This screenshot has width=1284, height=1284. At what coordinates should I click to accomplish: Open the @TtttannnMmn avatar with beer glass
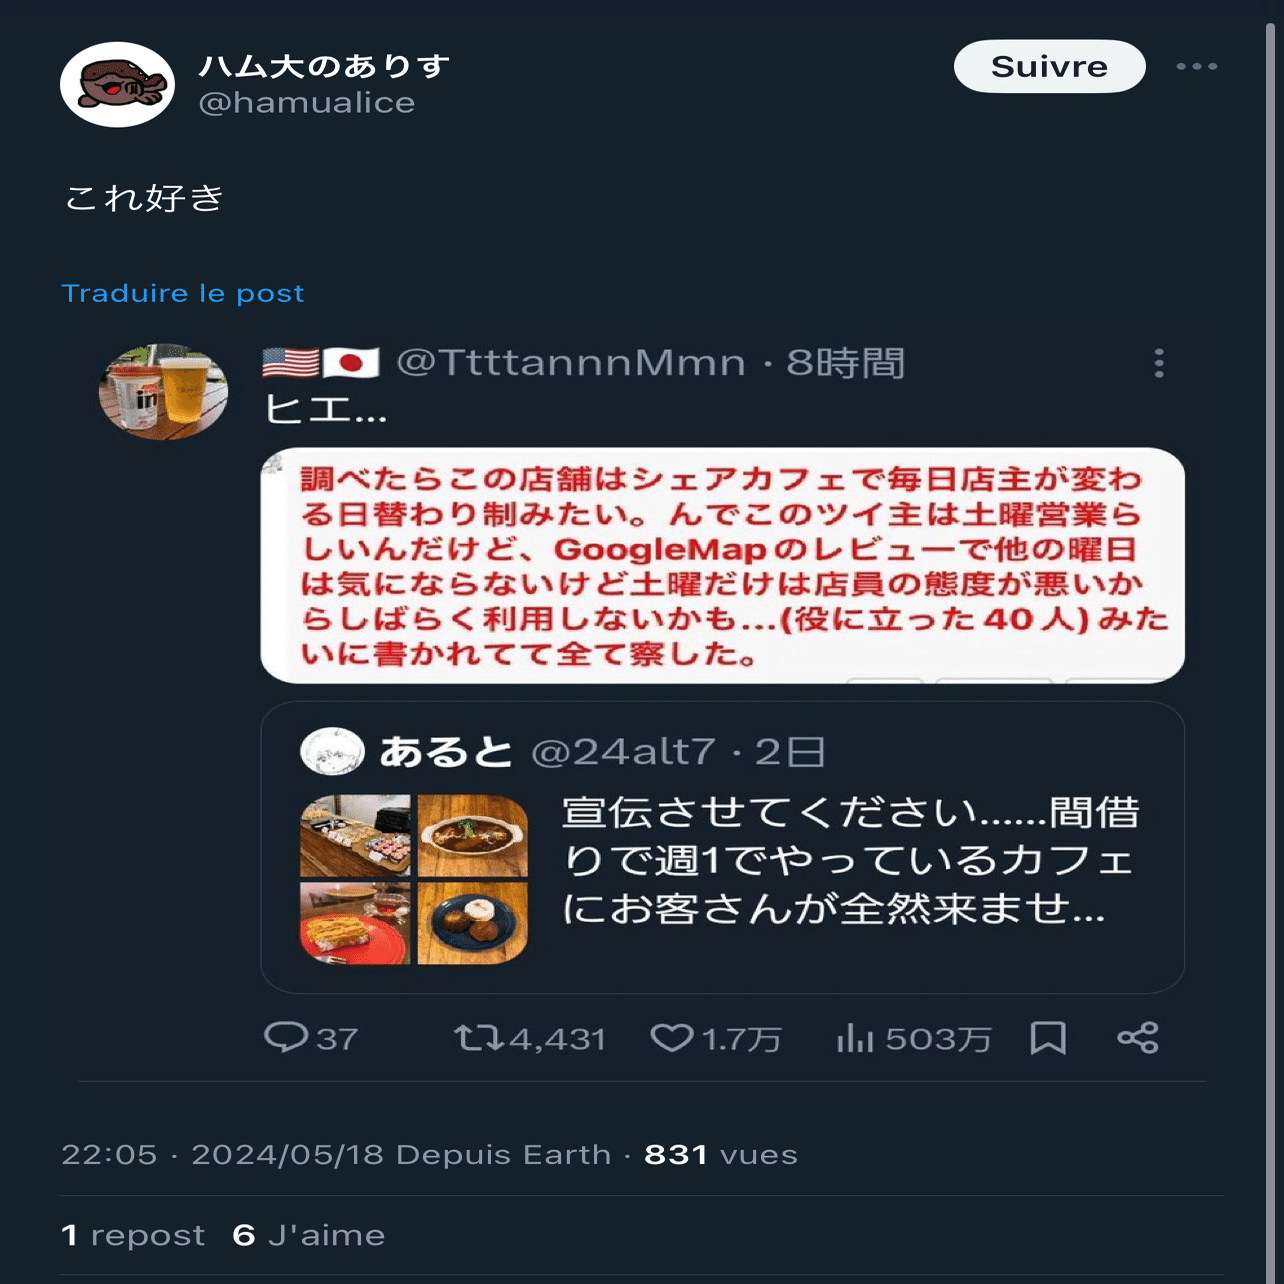pyautogui.click(x=163, y=392)
